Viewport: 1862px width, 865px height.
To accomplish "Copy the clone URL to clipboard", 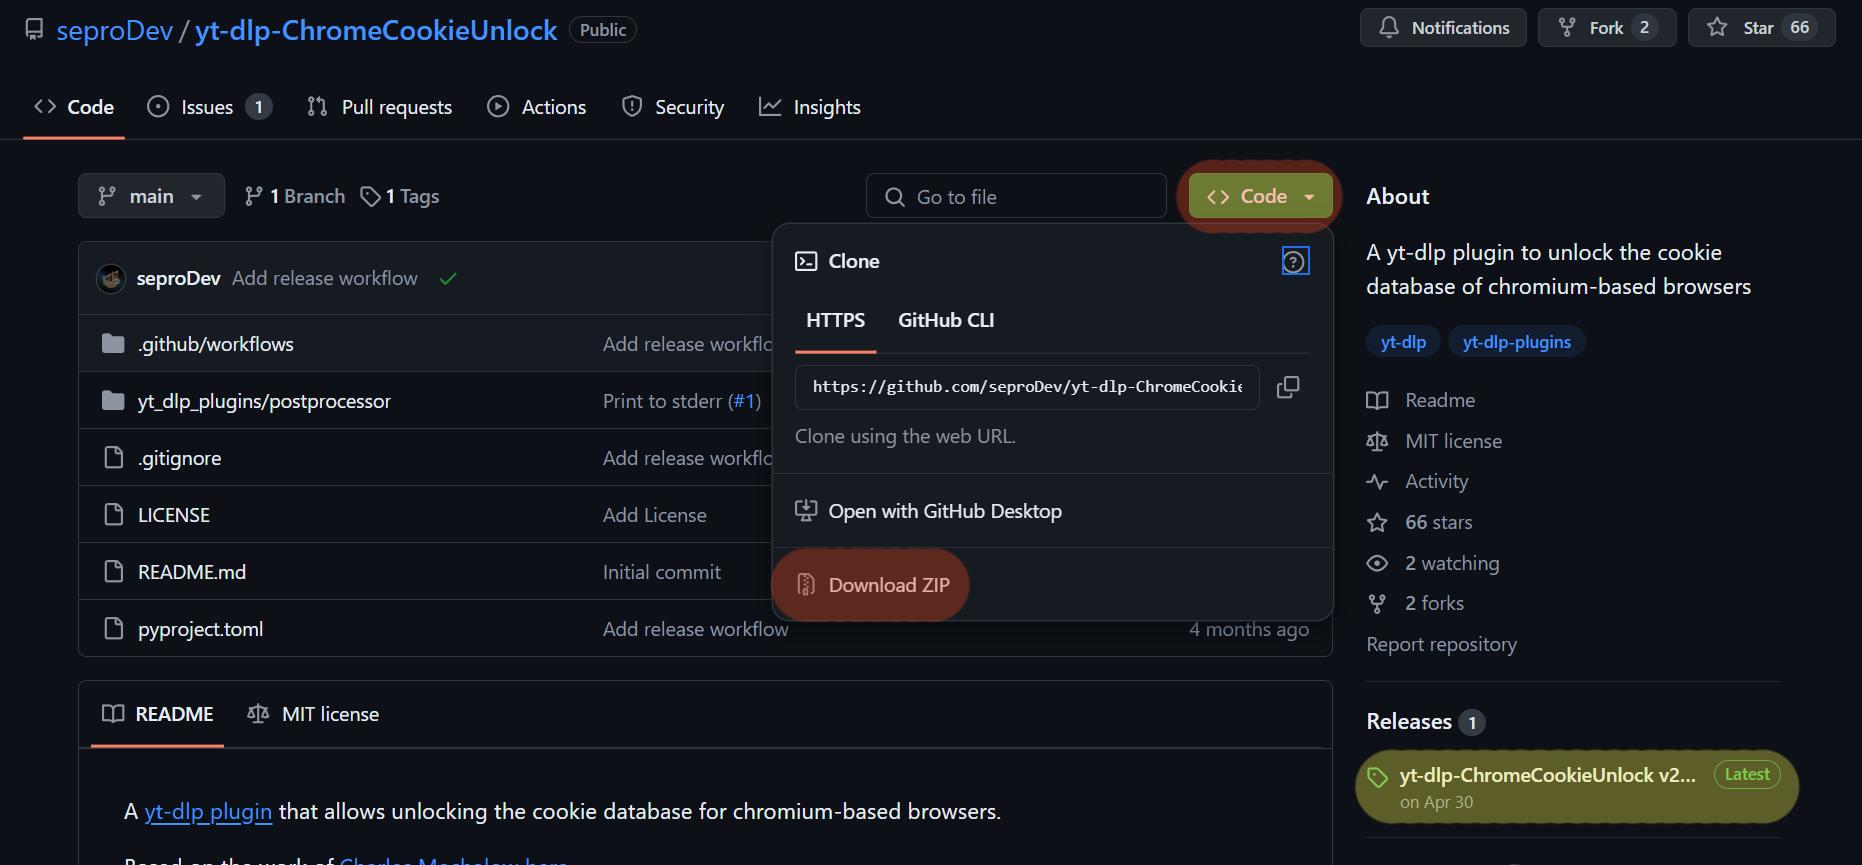I will 1288,387.
